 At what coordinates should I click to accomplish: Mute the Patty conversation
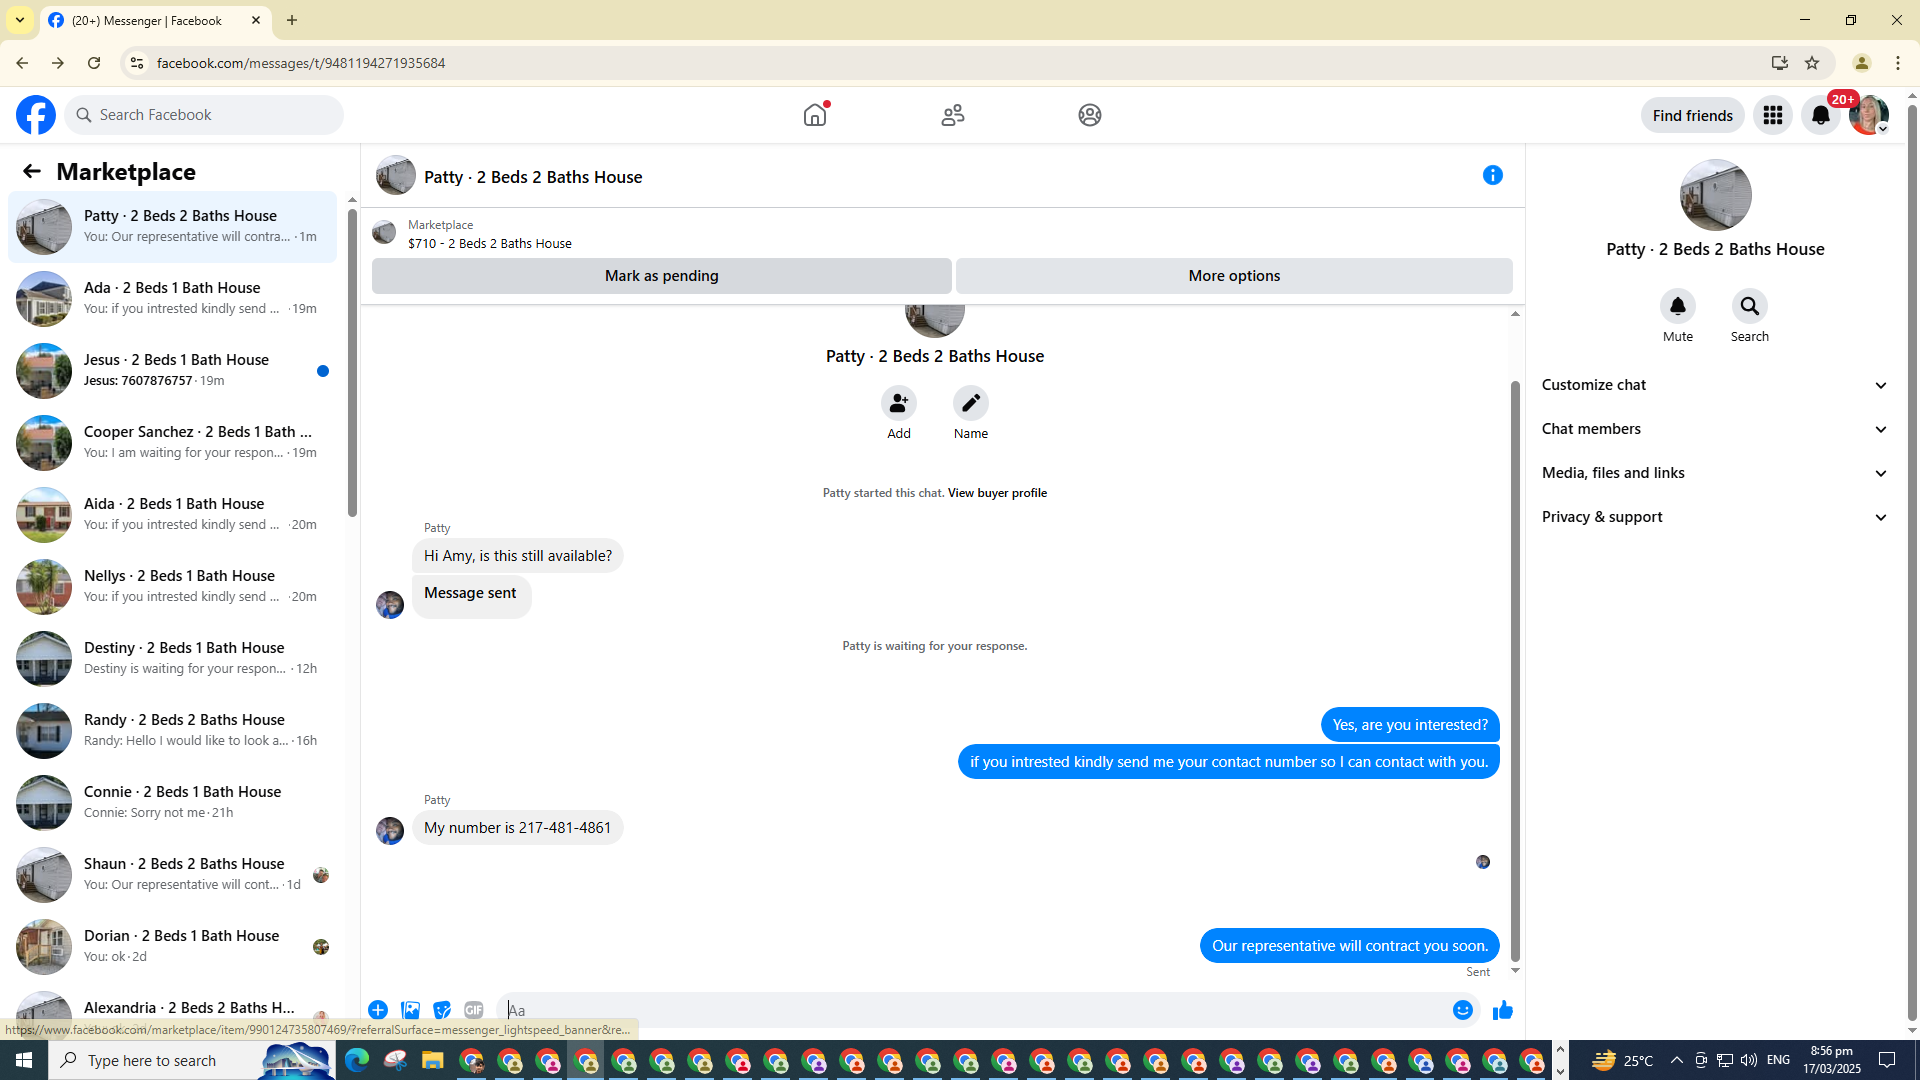point(1678,306)
